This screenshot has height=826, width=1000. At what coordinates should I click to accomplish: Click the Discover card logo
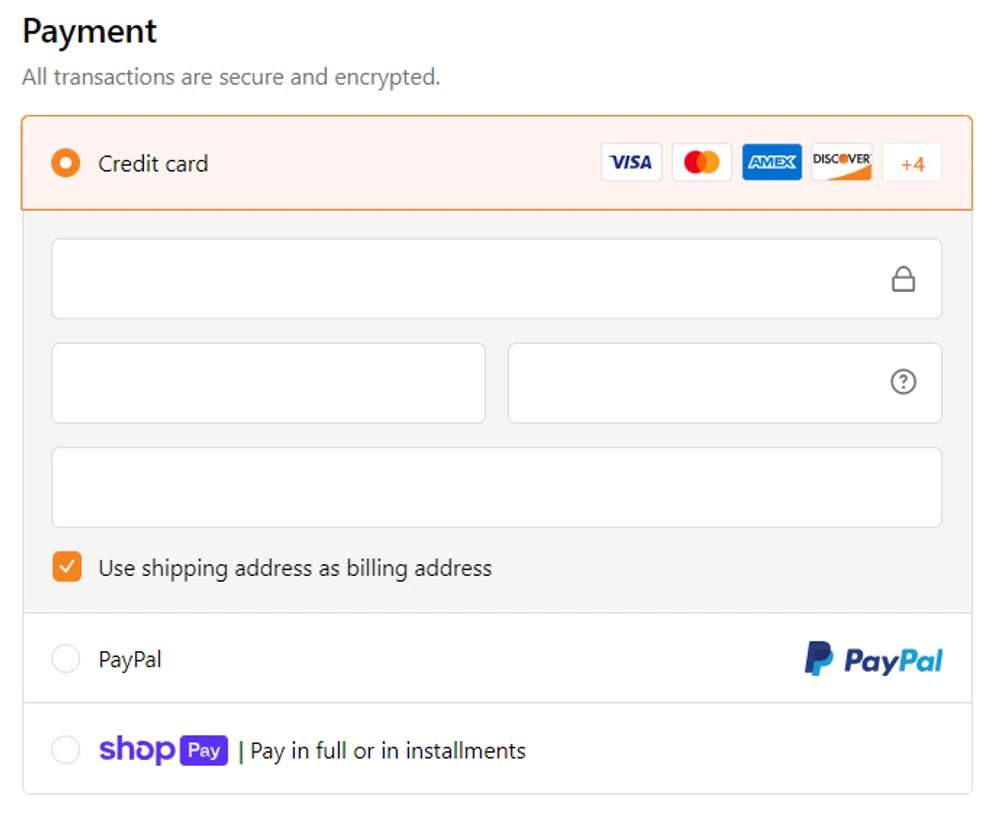click(x=842, y=162)
